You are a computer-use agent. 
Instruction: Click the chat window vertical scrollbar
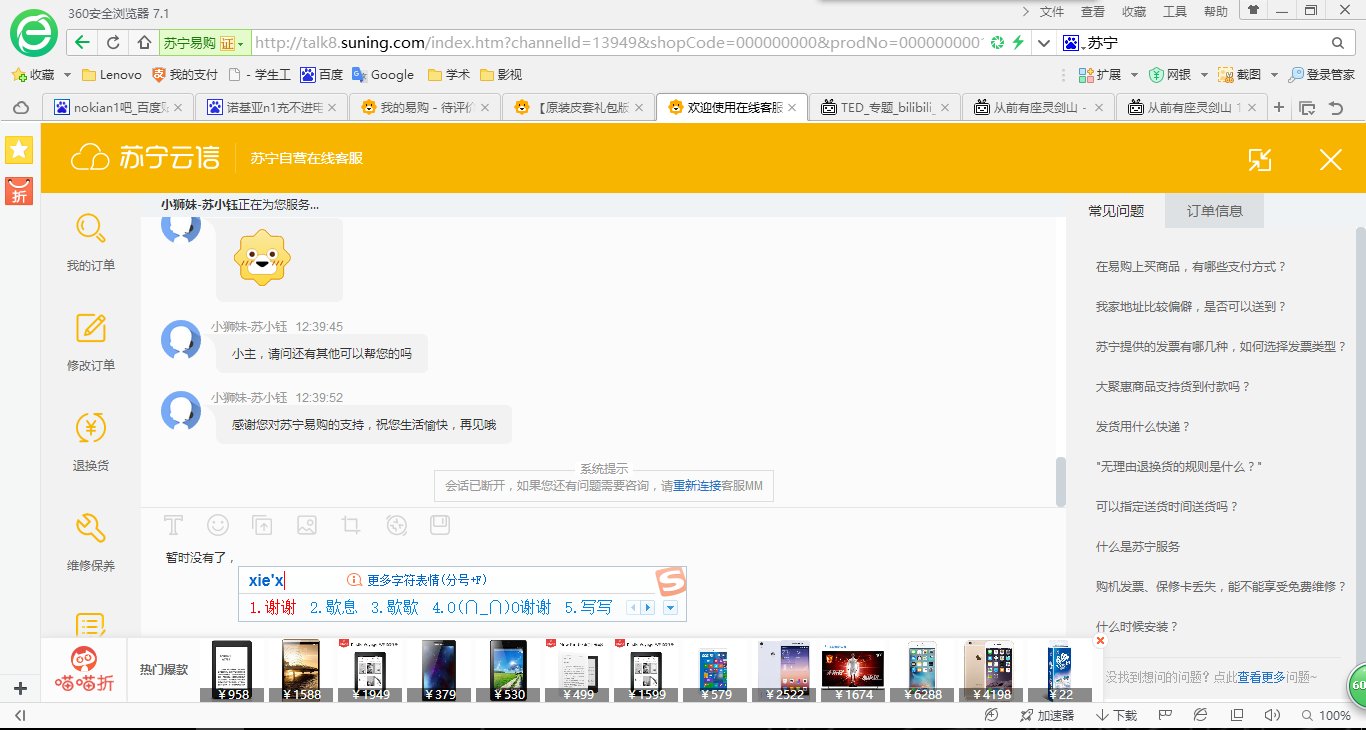click(x=1061, y=482)
